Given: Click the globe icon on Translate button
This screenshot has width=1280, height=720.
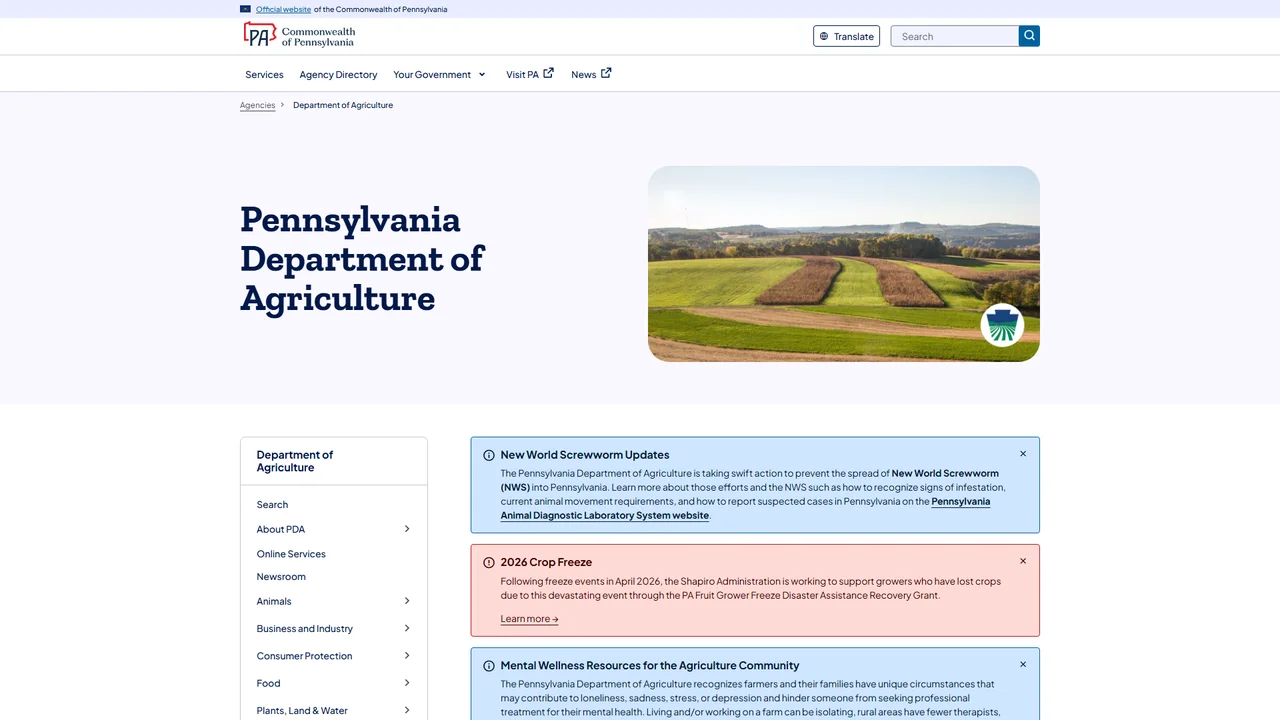Looking at the screenshot, I should 824,36.
